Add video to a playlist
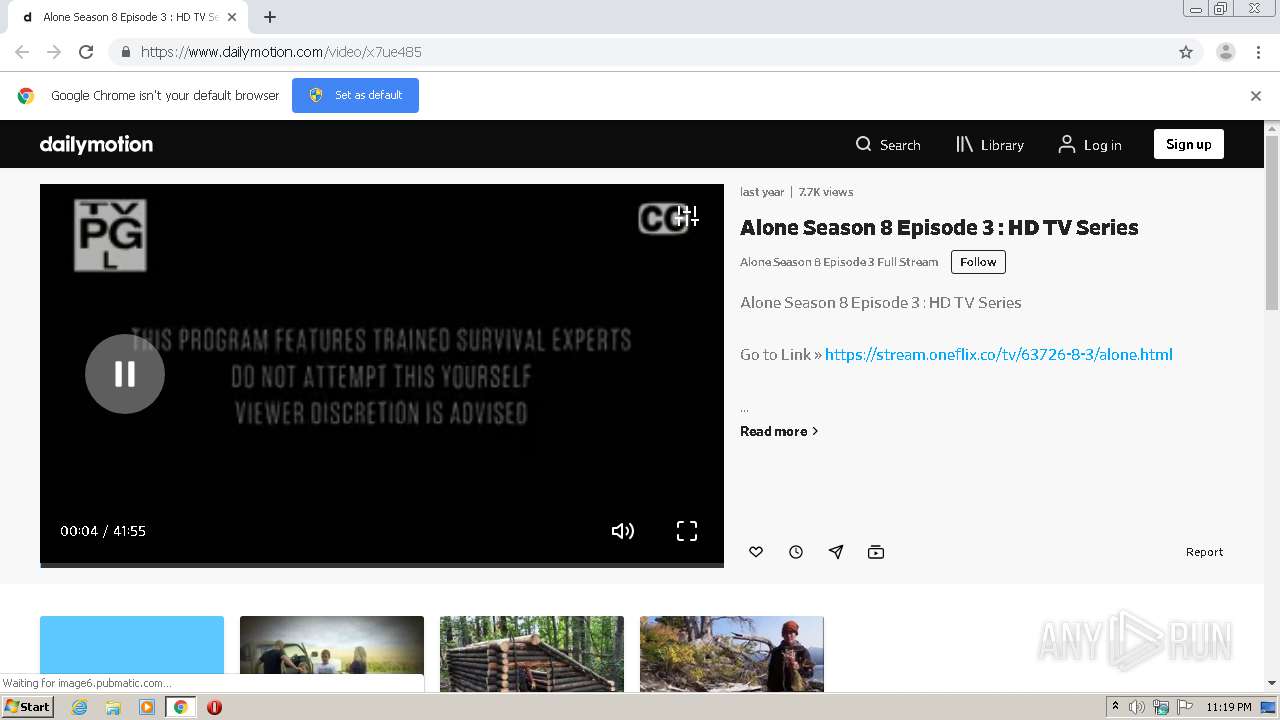This screenshot has width=1280, height=720. (876, 552)
